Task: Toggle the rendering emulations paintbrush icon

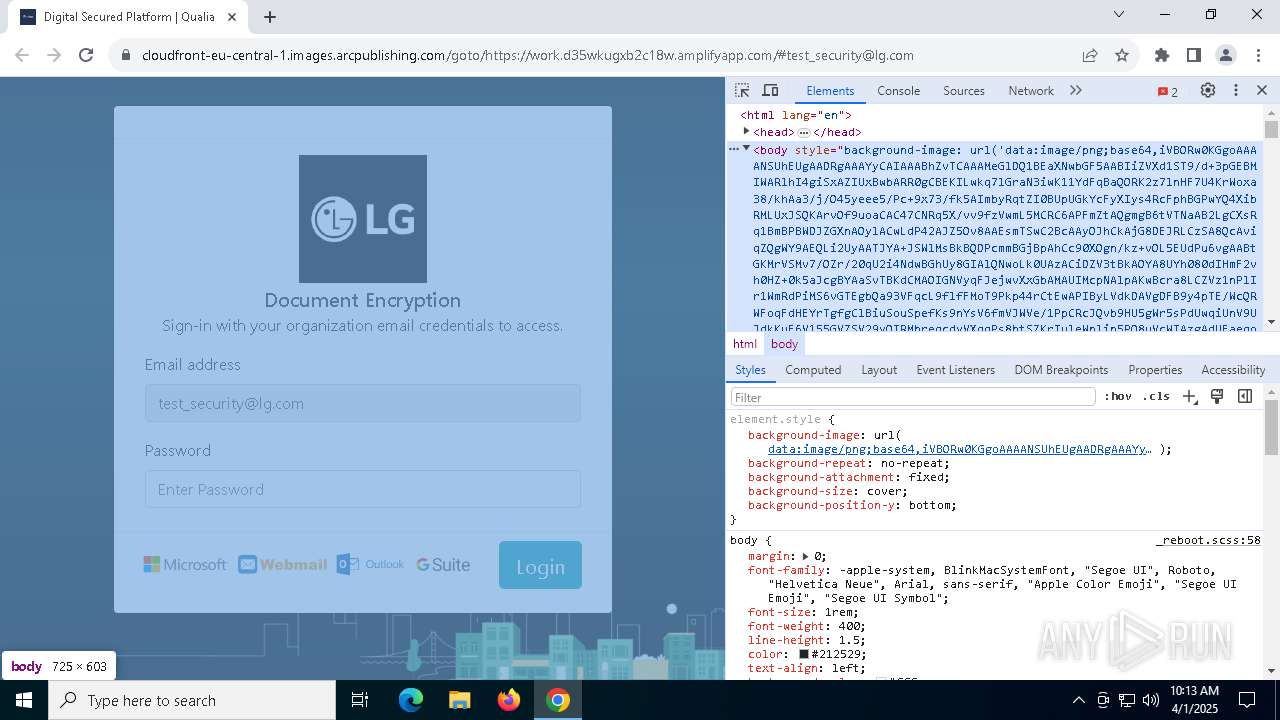Action: pos(1217,397)
